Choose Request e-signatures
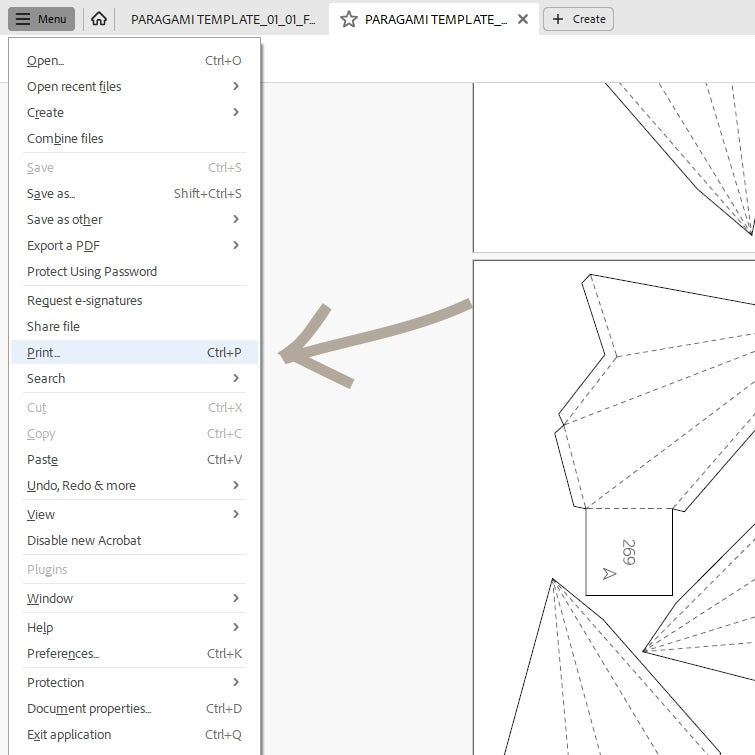Screen dimensions: 755x755 pyautogui.click(x=134, y=300)
